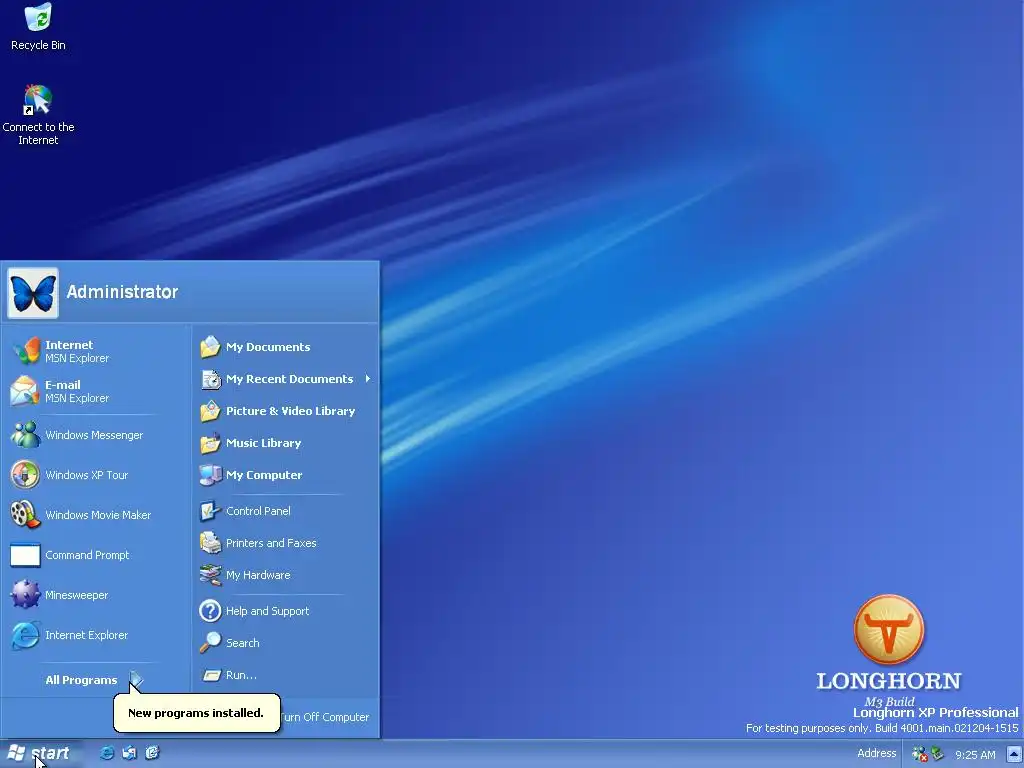This screenshot has width=1024, height=768.
Task: Open third Quick Launch icon next to Show Desktop
Action: click(x=152, y=753)
